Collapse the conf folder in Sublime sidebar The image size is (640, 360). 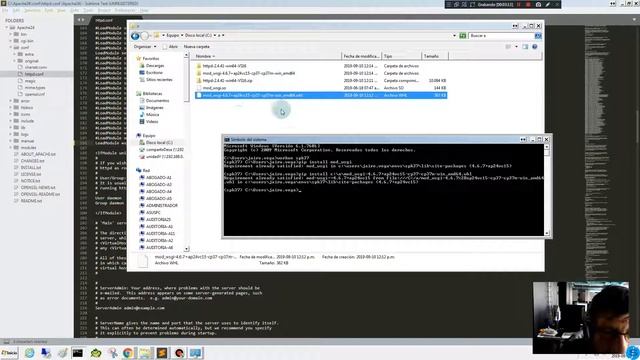click(11, 47)
